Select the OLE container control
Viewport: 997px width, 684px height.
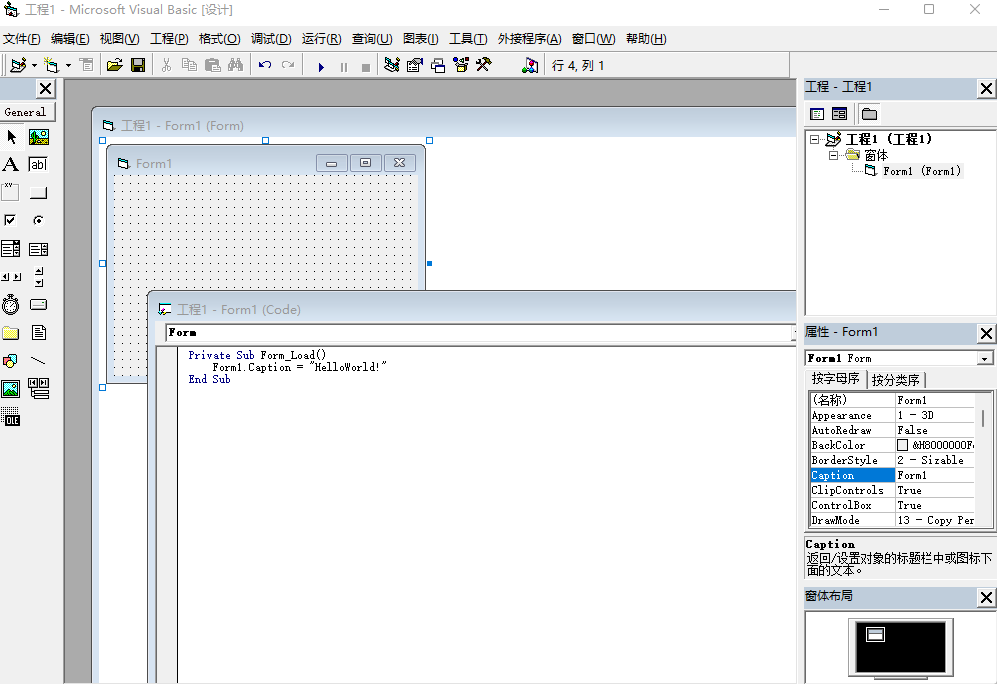[10, 417]
